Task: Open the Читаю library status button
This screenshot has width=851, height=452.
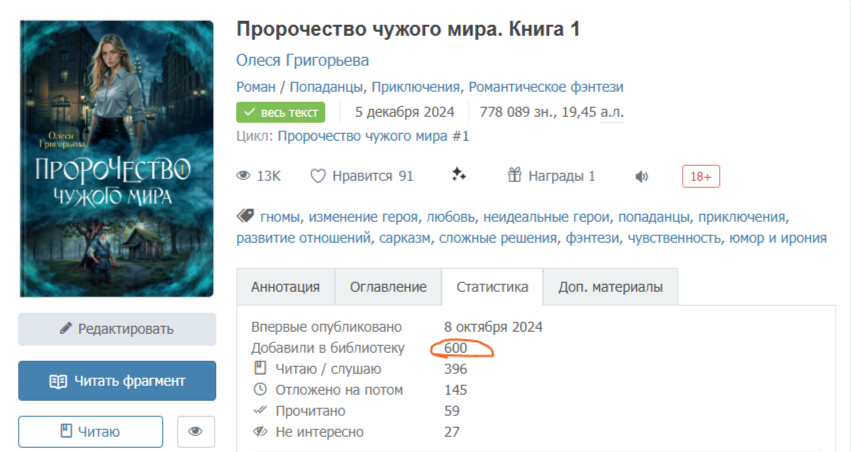Action: [x=91, y=431]
